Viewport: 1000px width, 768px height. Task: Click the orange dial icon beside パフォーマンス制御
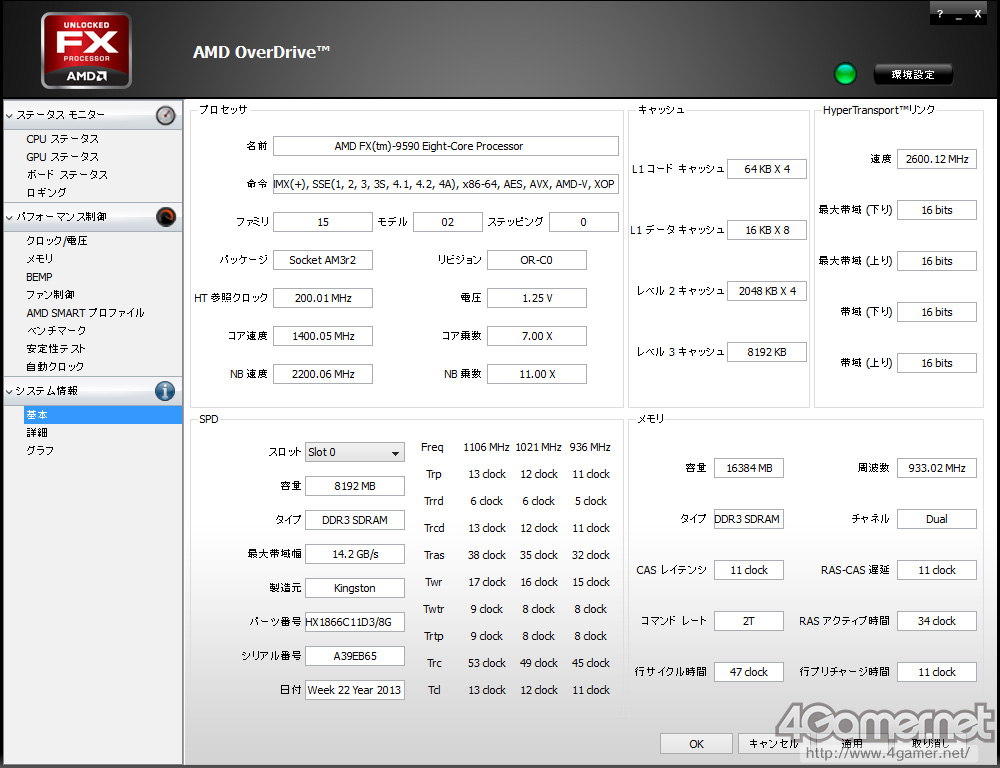166,217
